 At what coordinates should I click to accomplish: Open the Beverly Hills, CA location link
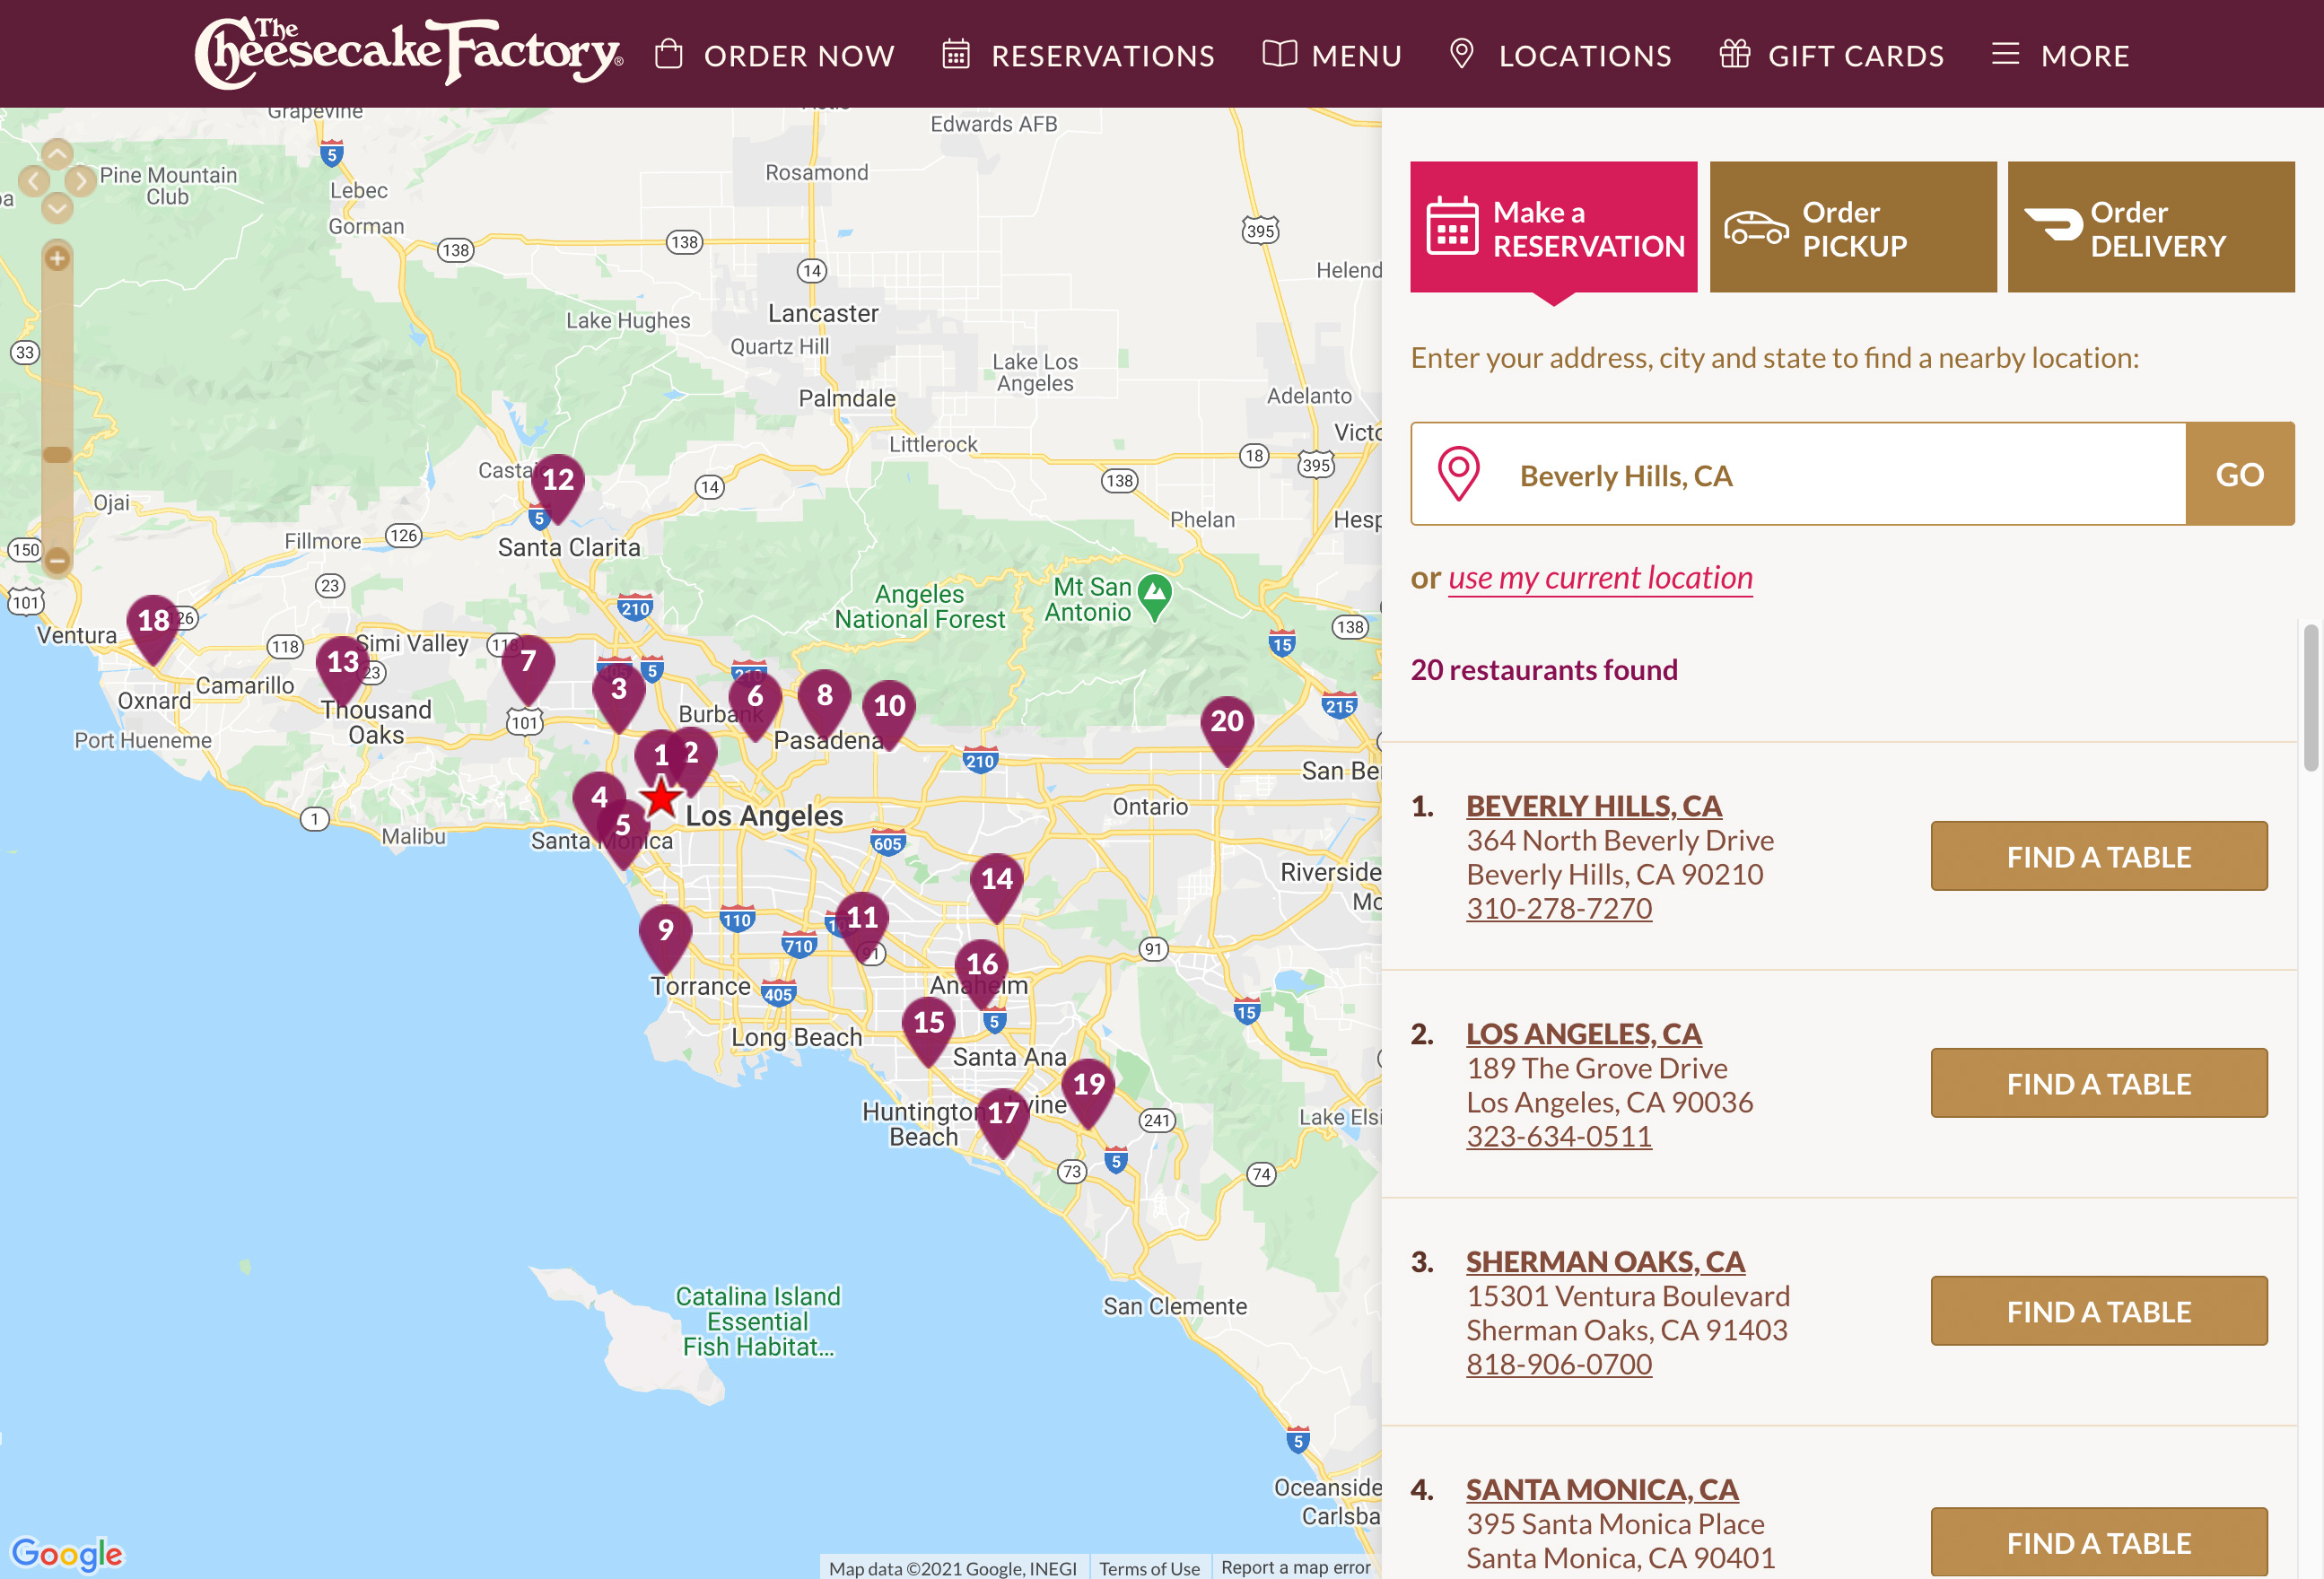pyautogui.click(x=1594, y=806)
